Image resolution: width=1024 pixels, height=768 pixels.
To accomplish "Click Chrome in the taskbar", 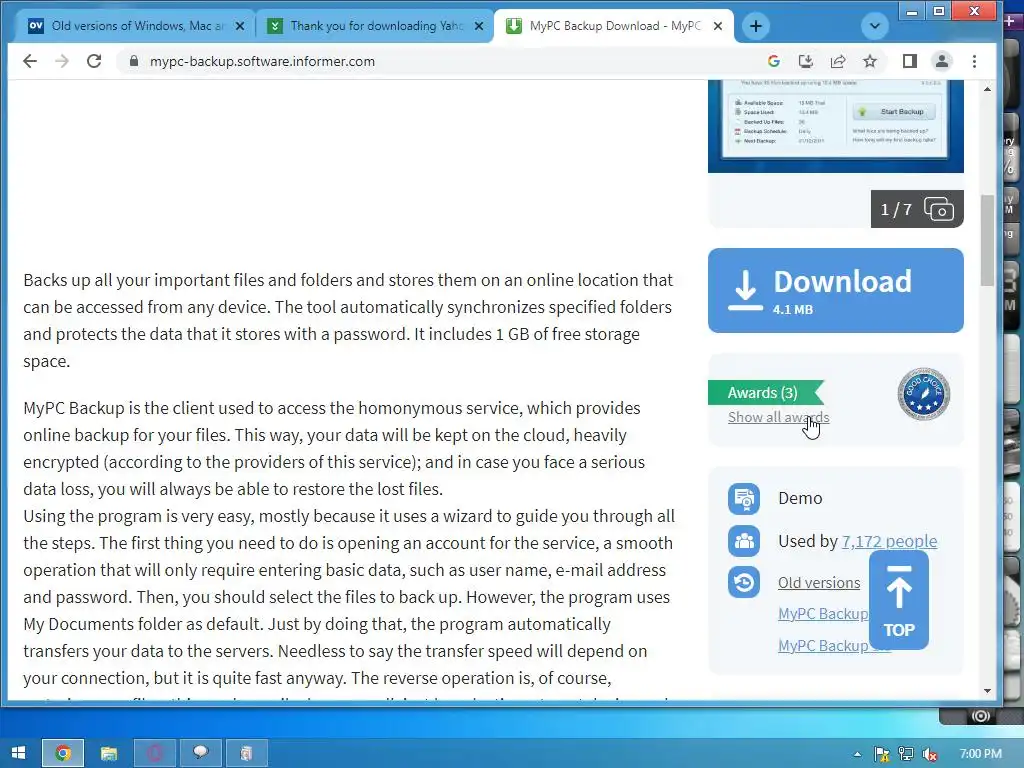I will (x=63, y=753).
